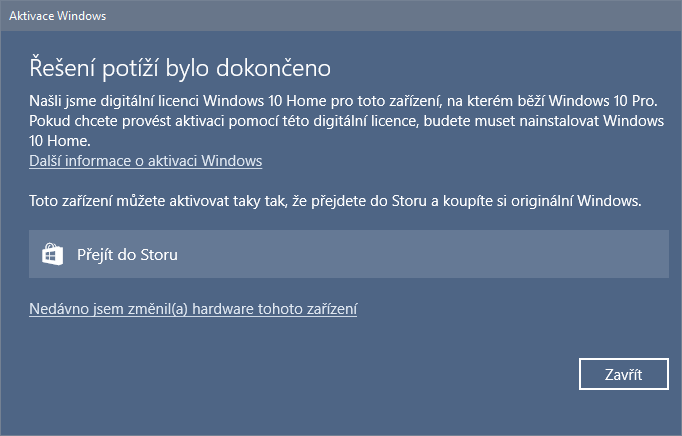Click the empty right side of Store bar

point(500,254)
